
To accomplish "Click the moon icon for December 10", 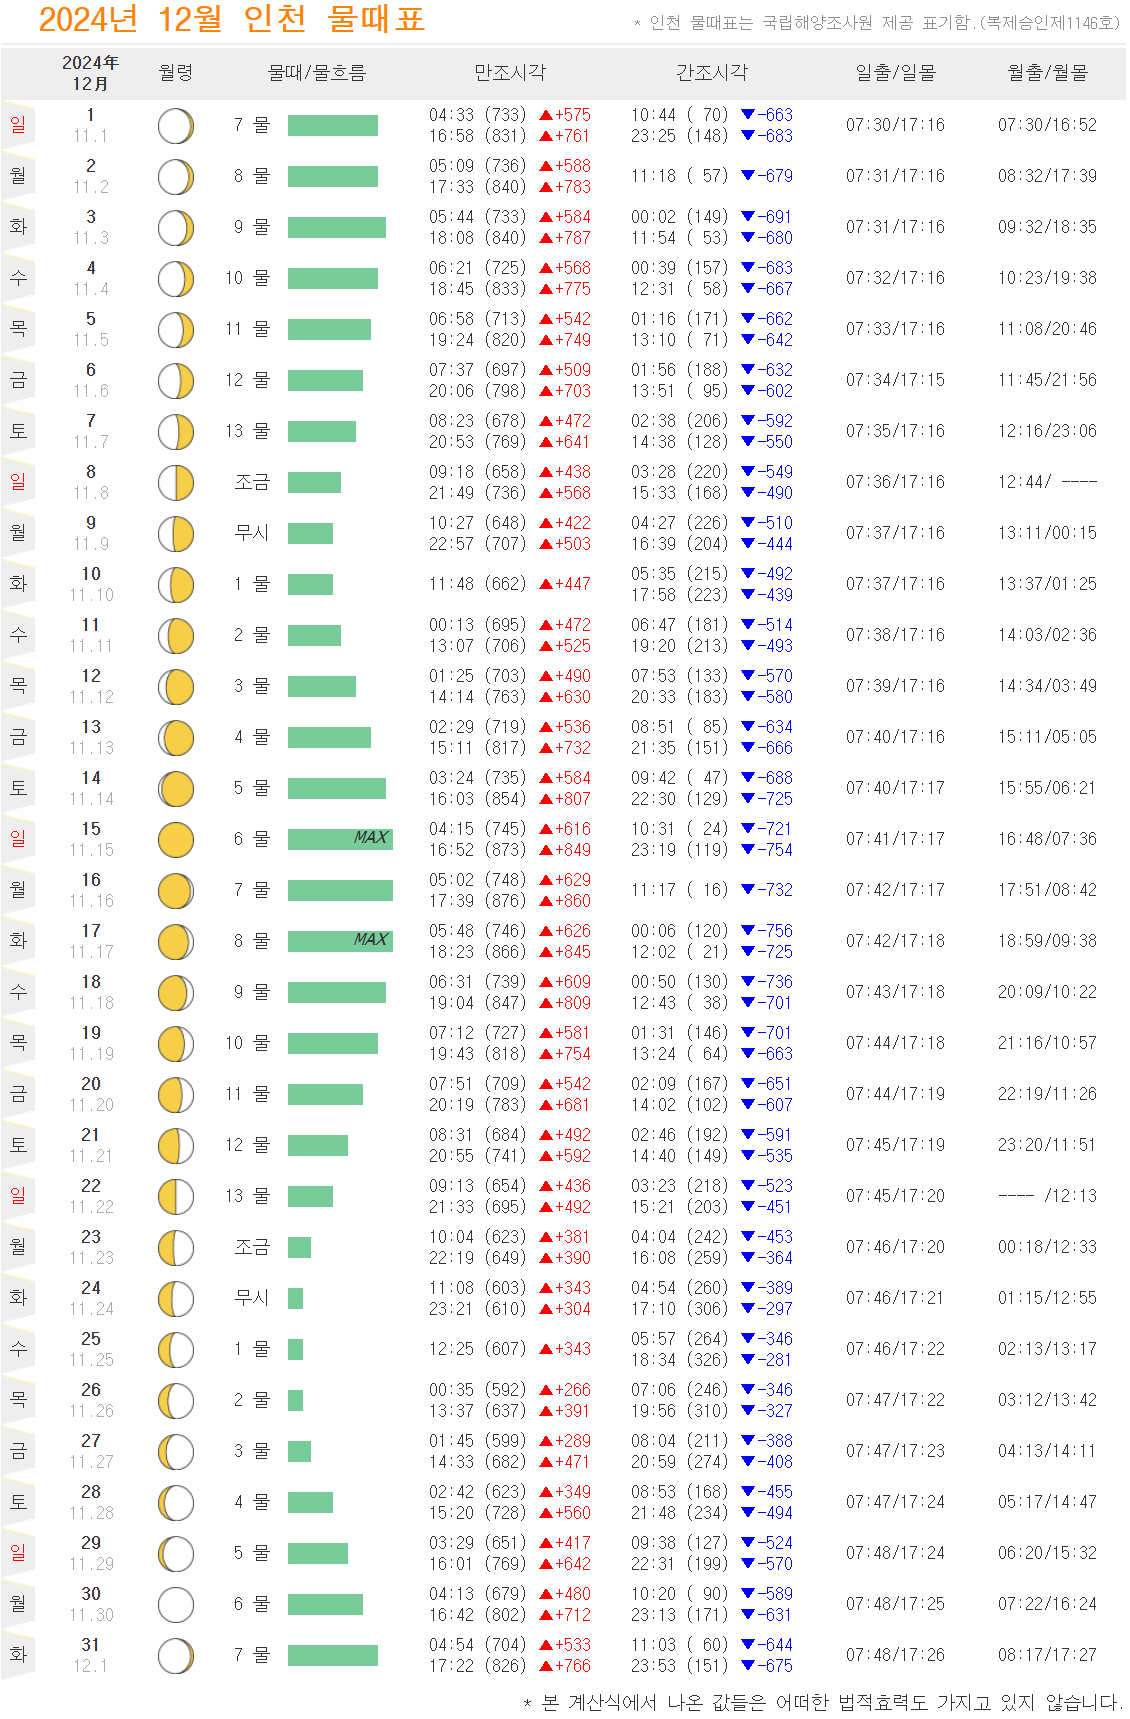I will [x=176, y=585].
